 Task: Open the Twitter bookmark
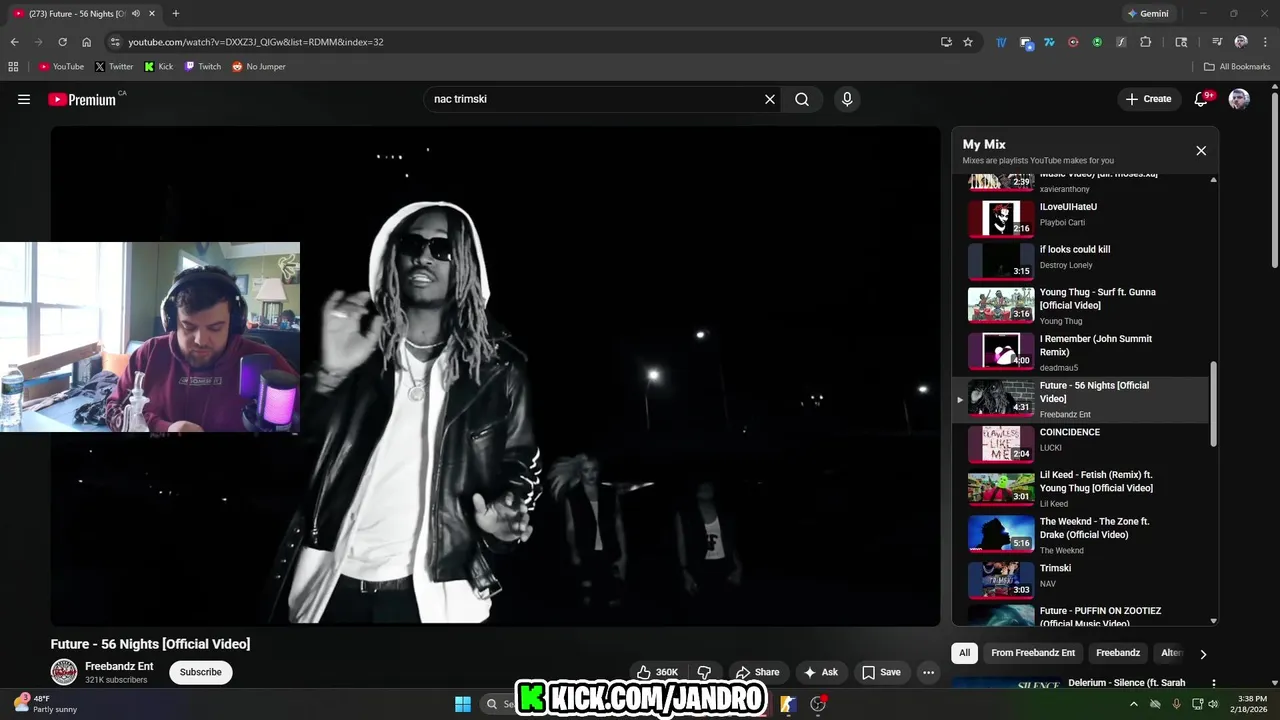pos(114,67)
